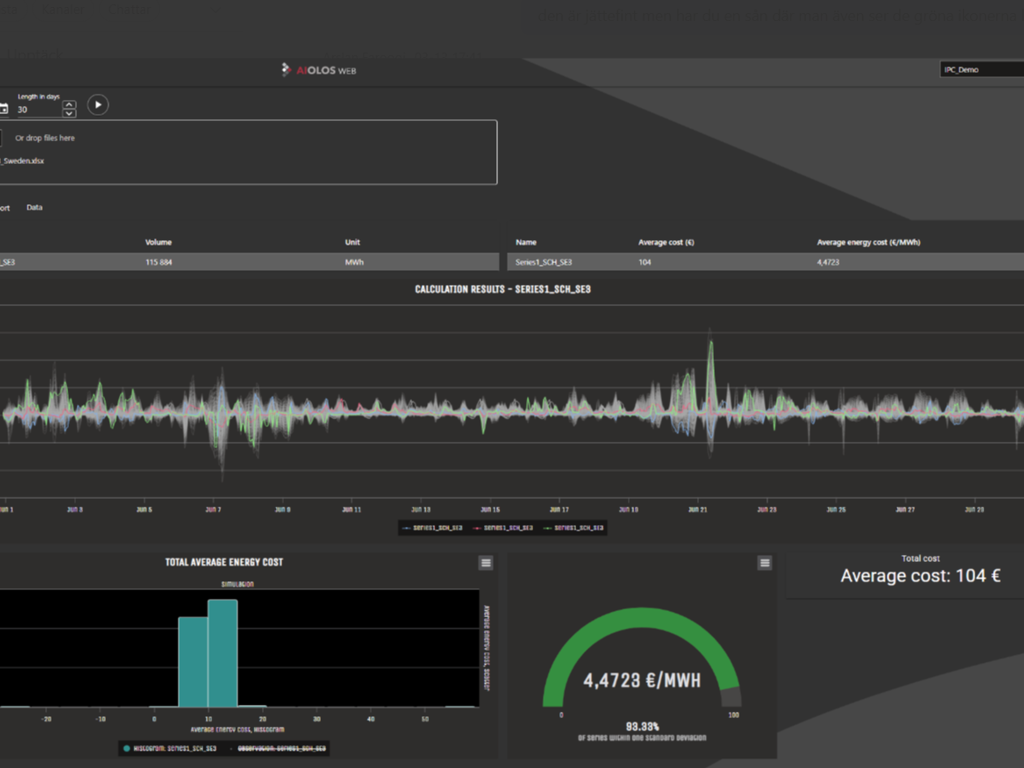Toggle the red Series1_SCH_SE3 legend entry
Viewport: 1024px width, 768px height.
(506, 527)
